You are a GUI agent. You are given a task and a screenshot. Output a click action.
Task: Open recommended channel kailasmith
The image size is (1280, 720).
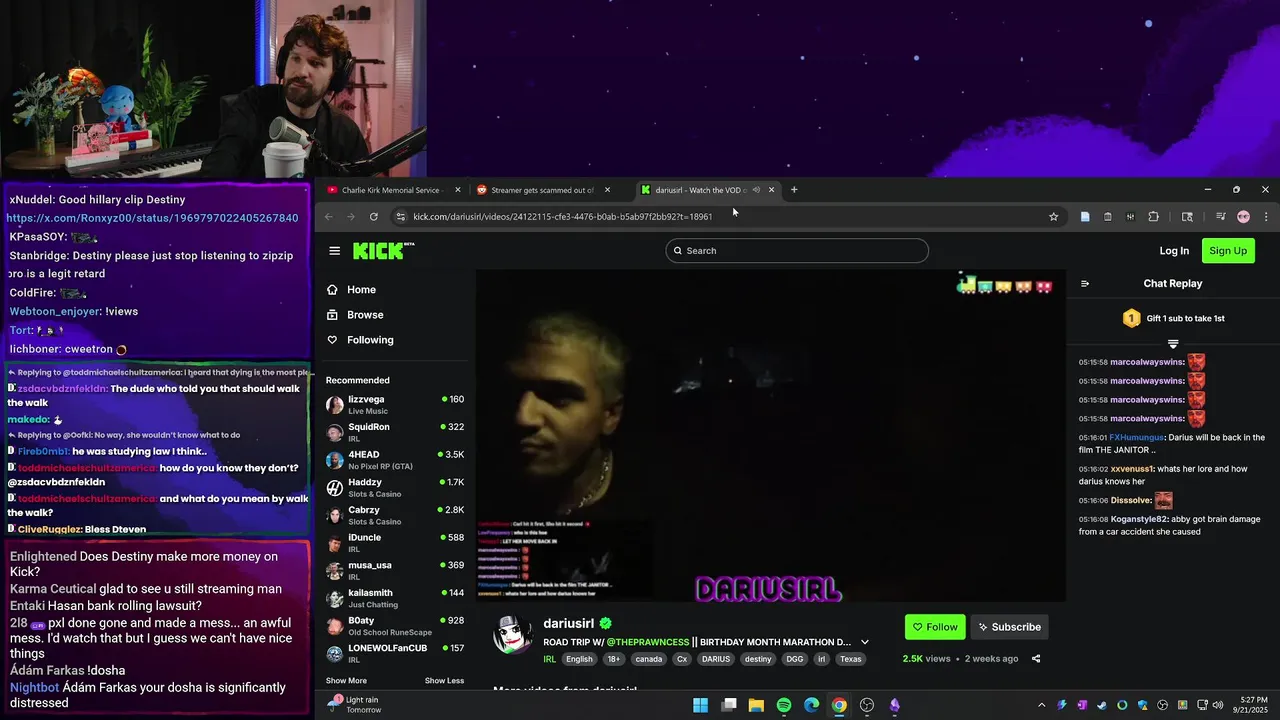395,598
